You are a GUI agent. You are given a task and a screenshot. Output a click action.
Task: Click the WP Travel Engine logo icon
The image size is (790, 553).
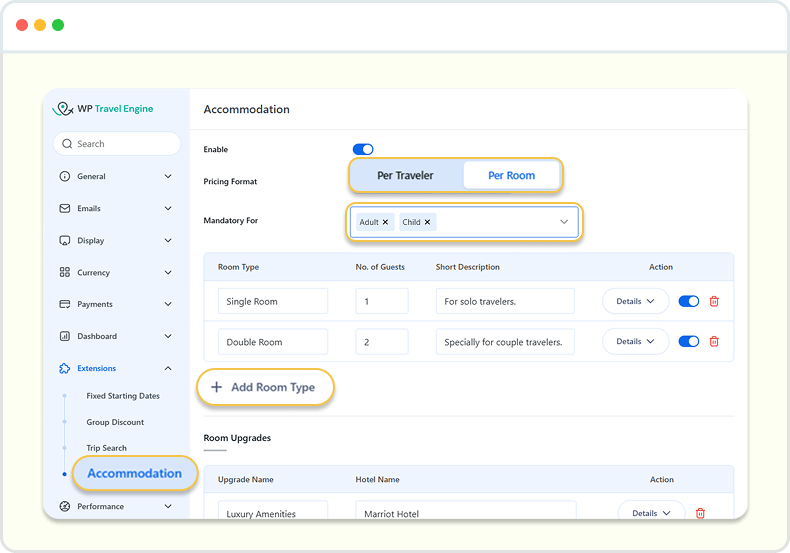tap(63, 109)
